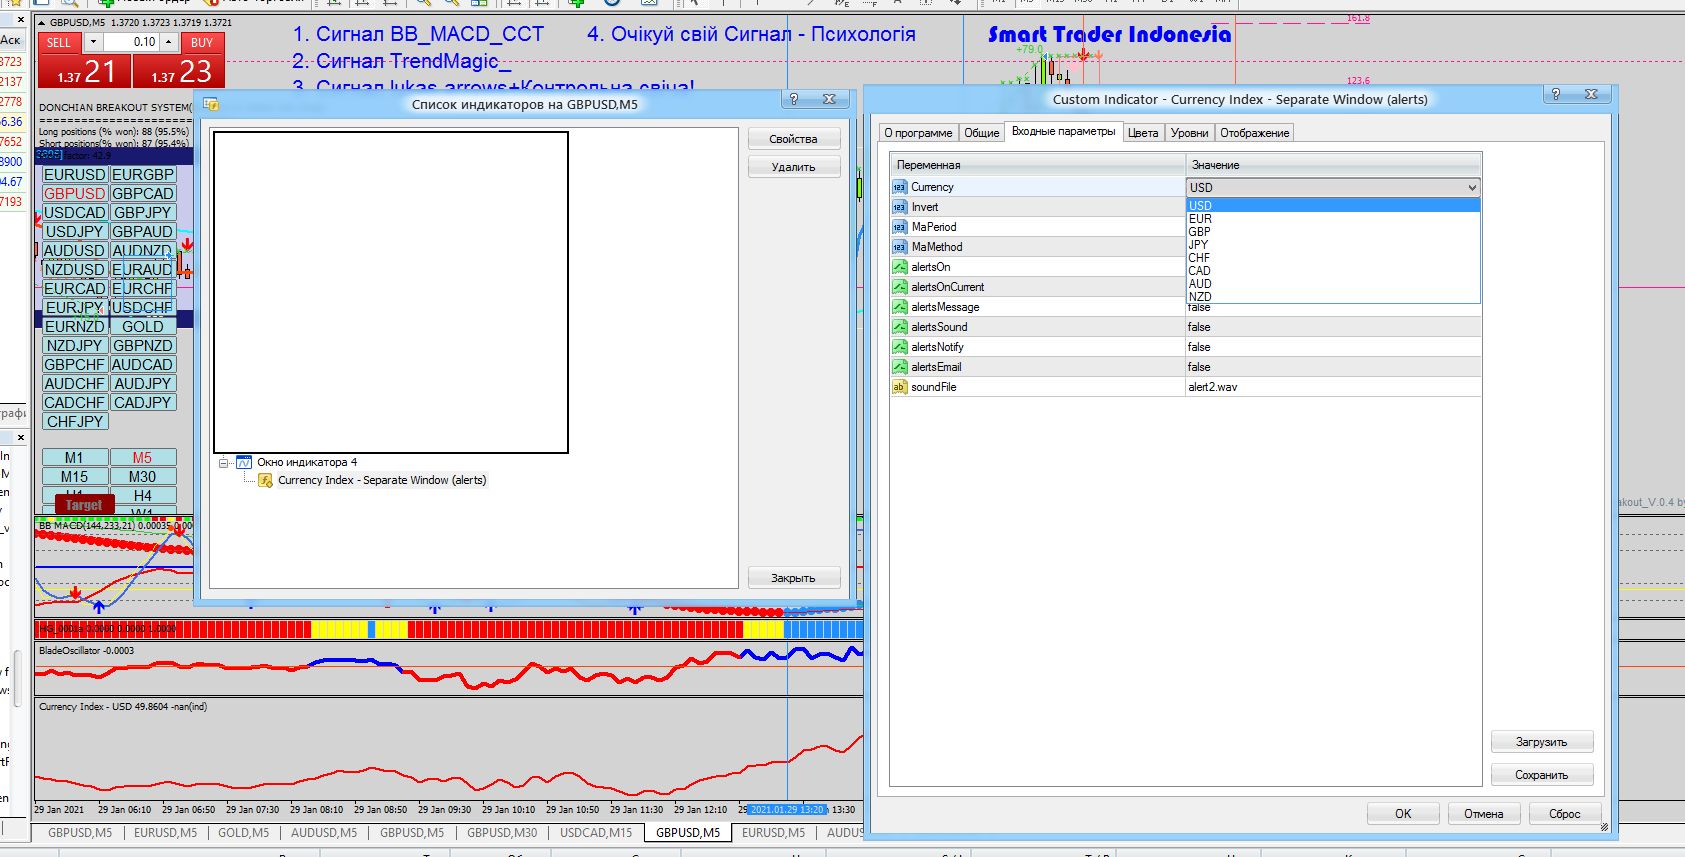Click the Currency parameter row icon
The width and height of the screenshot is (1685, 857).
[899, 187]
